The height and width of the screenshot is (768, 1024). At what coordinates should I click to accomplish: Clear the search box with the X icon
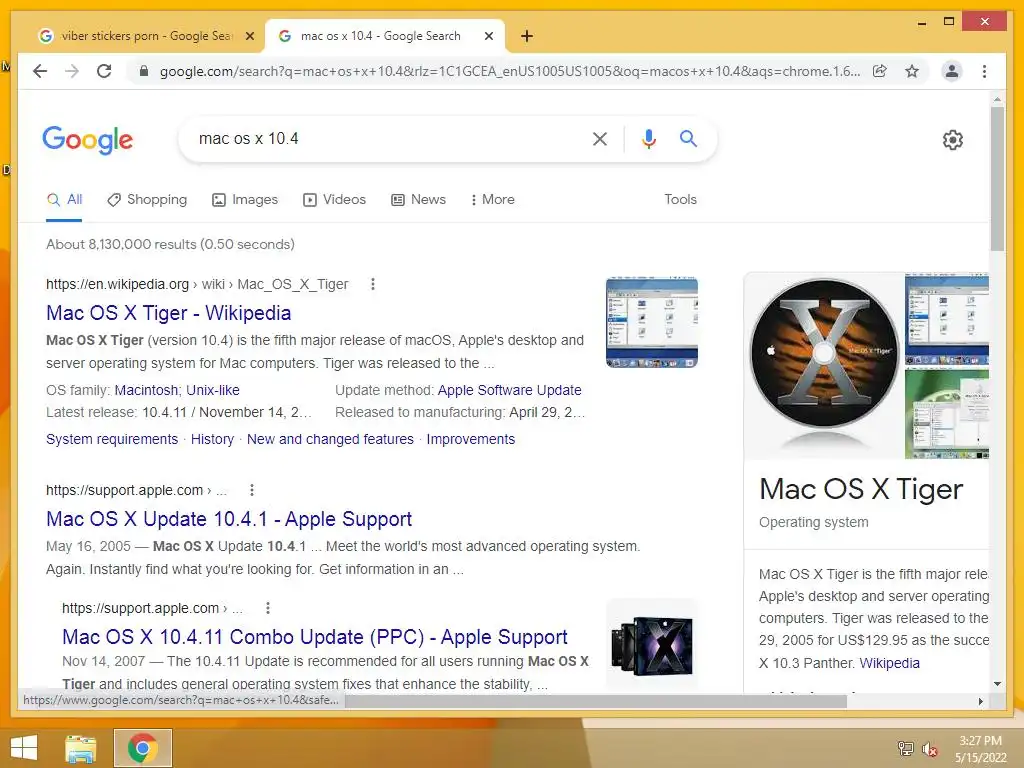tap(600, 138)
